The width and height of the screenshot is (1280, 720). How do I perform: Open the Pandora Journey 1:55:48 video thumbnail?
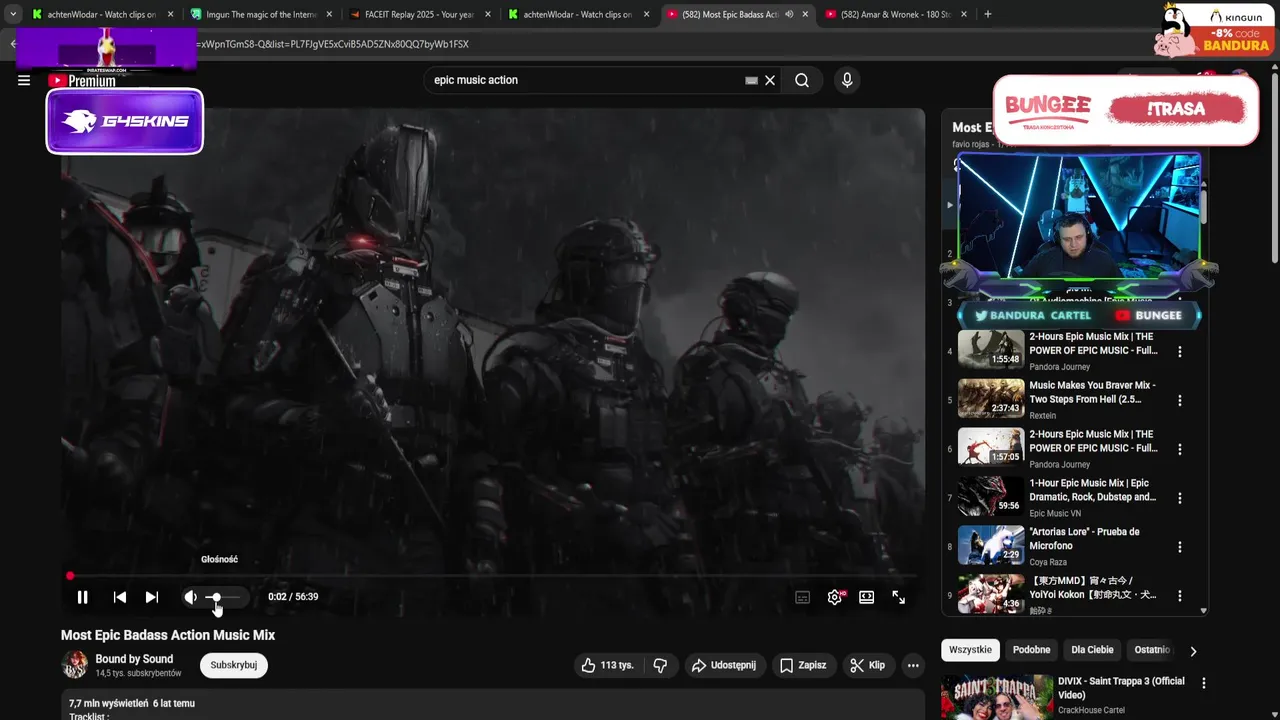tap(991, 350)
